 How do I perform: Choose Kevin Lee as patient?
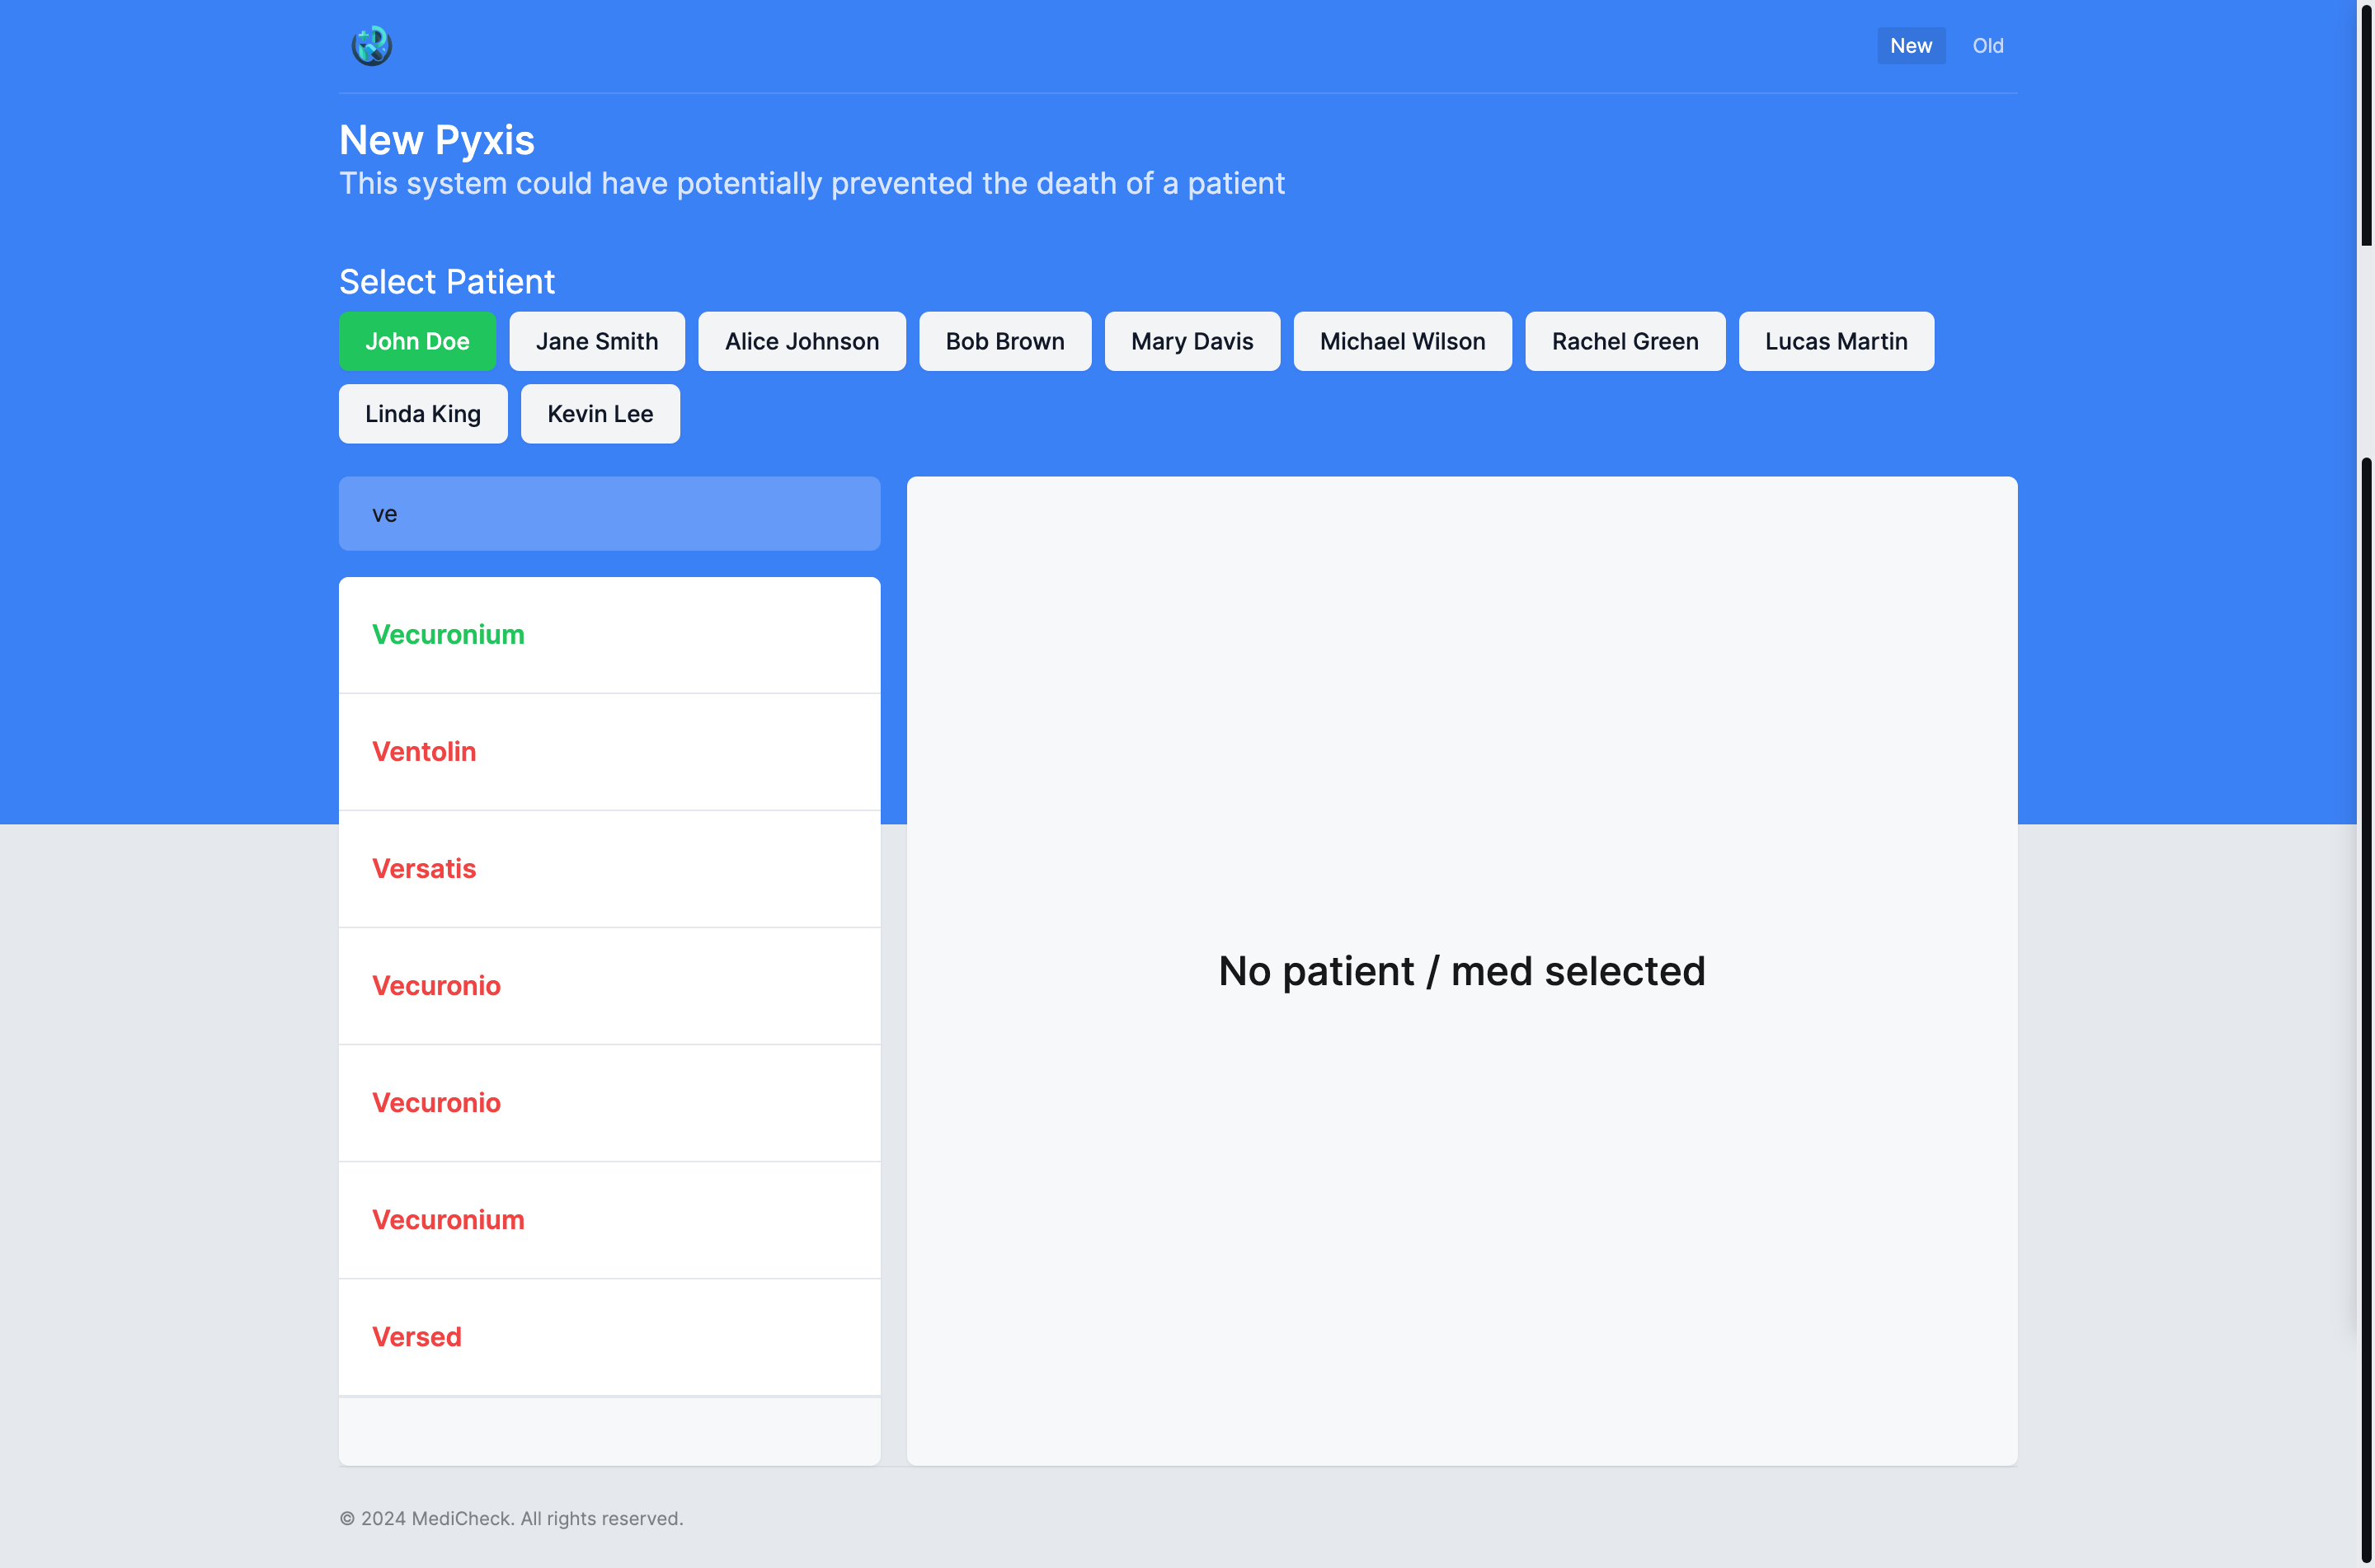point(600,414)
